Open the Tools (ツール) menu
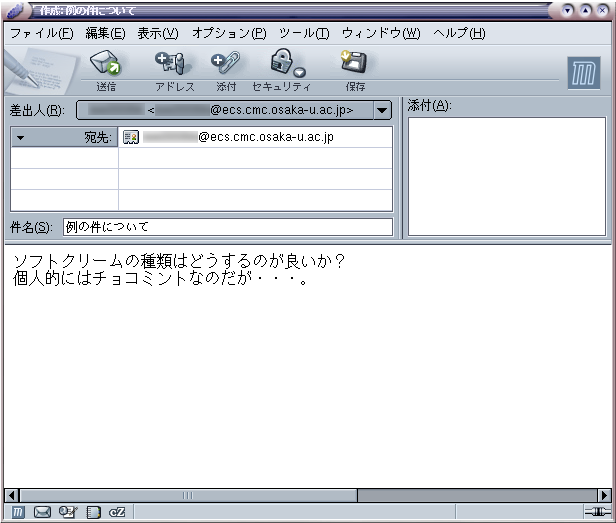 point(303,33)
